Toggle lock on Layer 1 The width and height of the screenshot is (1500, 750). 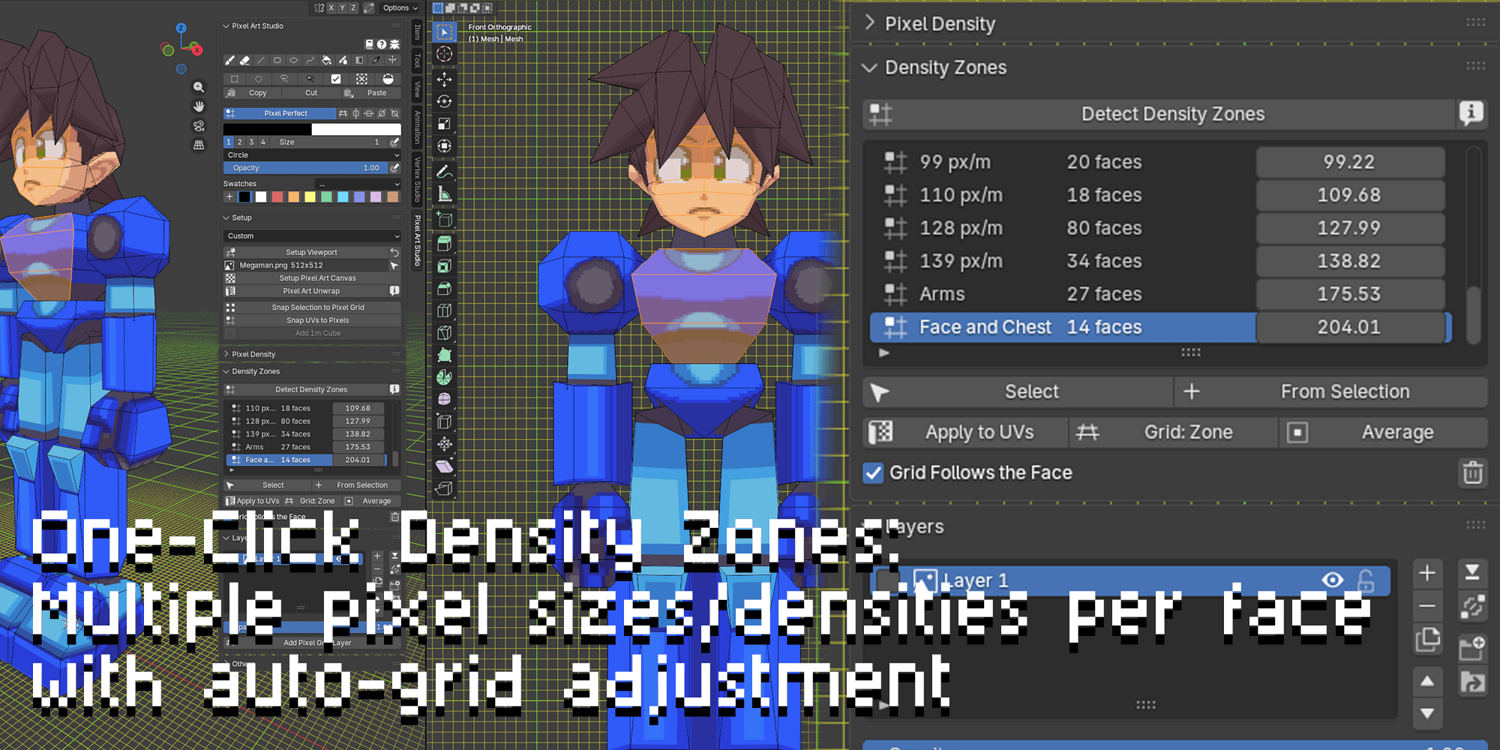click(x=1365, y=580)
